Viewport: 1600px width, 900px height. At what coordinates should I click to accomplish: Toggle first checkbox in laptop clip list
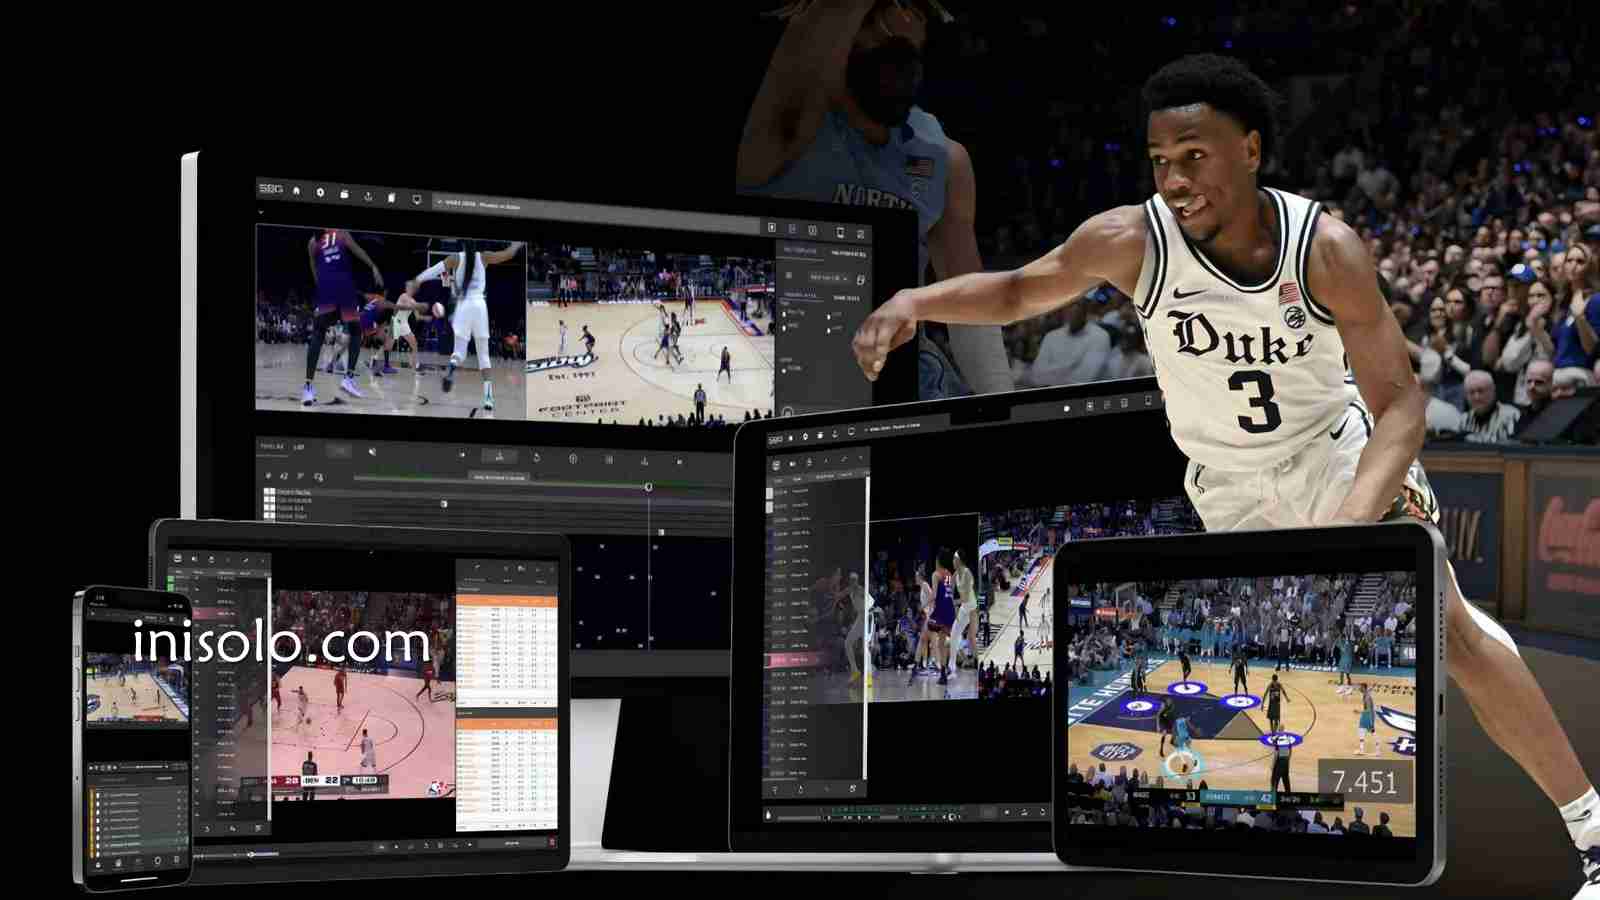pyautogui.click(x=770, y=493)
